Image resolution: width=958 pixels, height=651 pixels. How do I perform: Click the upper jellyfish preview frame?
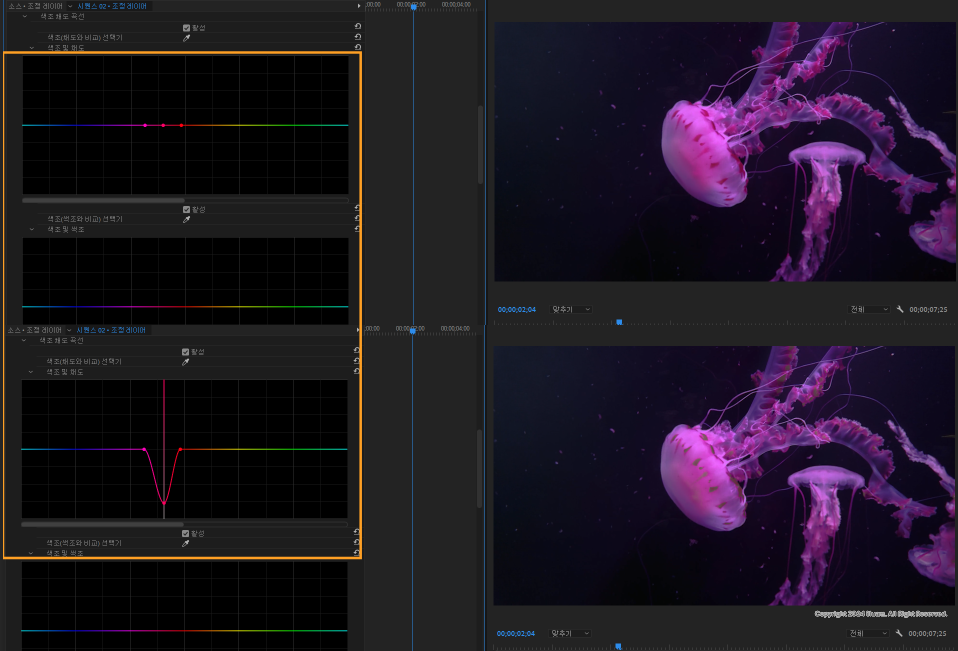725,152
